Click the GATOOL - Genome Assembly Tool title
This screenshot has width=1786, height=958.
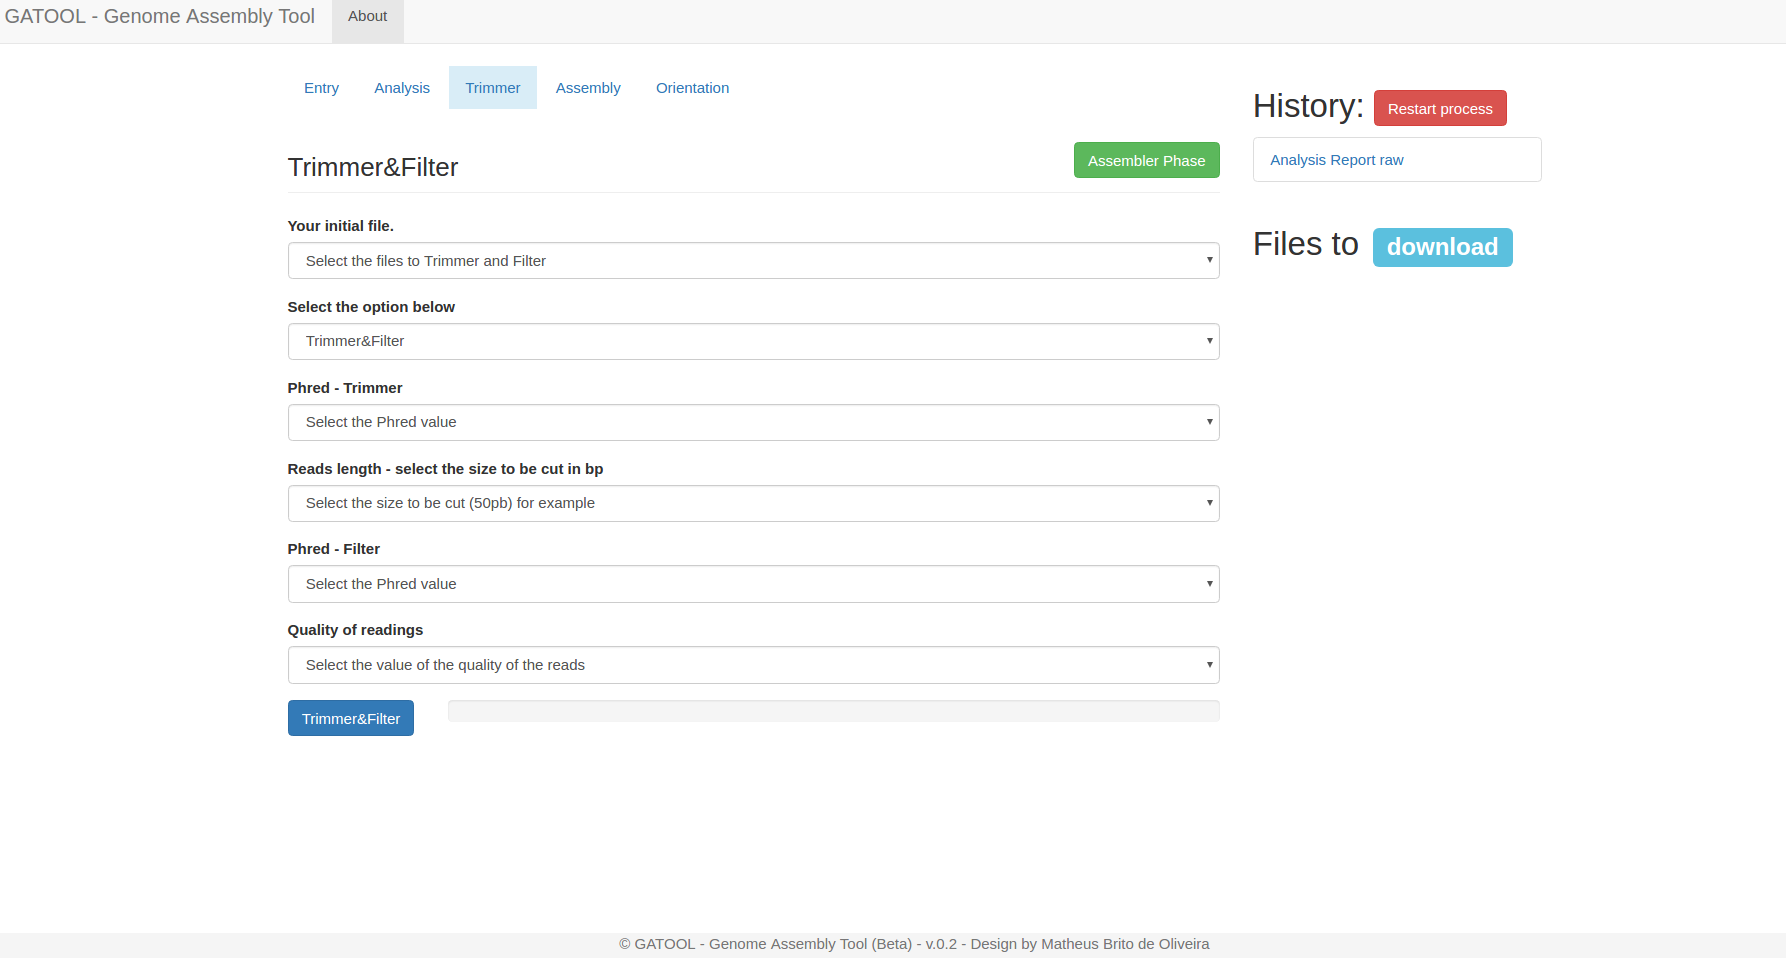coord(159,16)
